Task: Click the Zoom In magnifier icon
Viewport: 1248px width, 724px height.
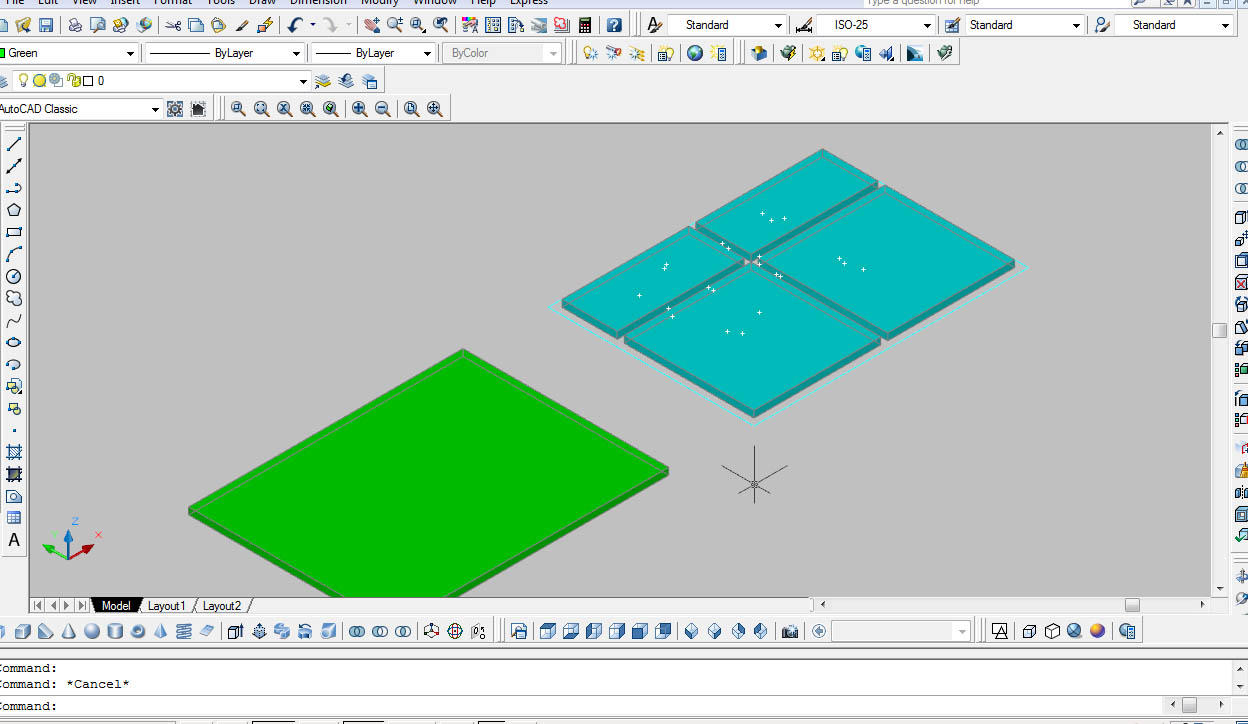Action: pyautogui.click(x=360, y=109)
